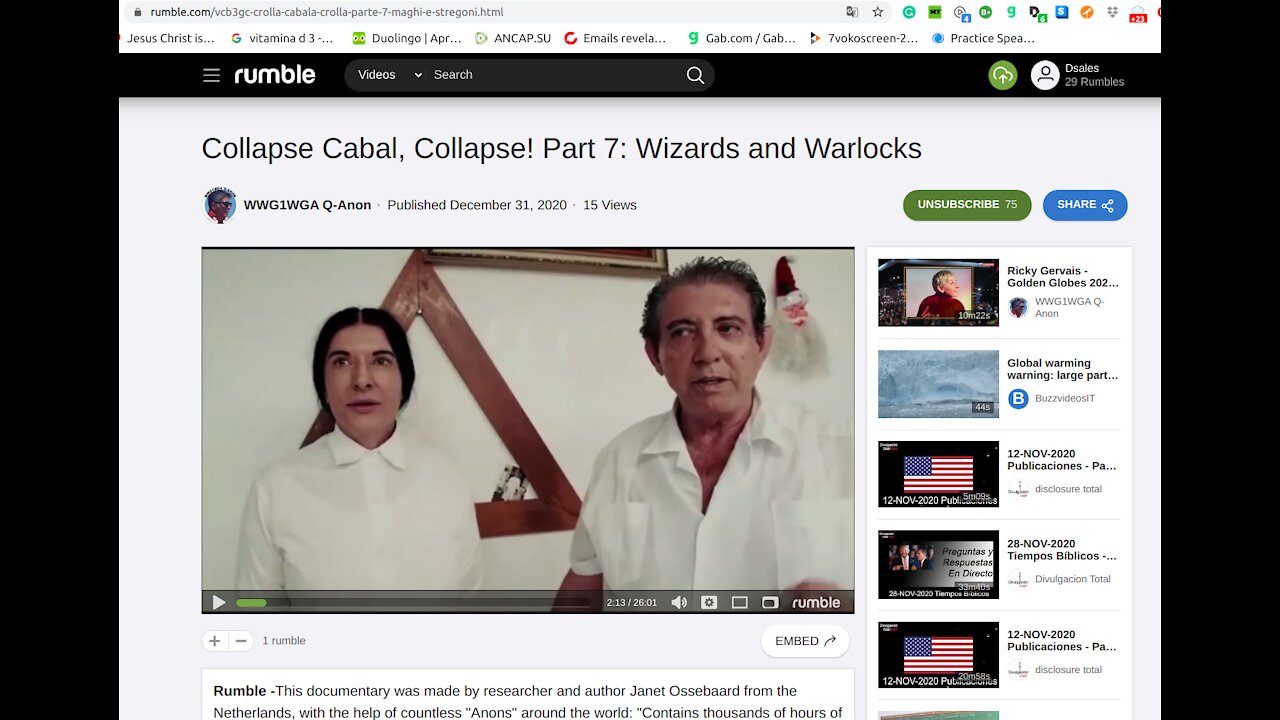Go to the Rumble home logo
Image resolution: width=1280 pixels, height=720 pixels.
(x=275, y=75)
